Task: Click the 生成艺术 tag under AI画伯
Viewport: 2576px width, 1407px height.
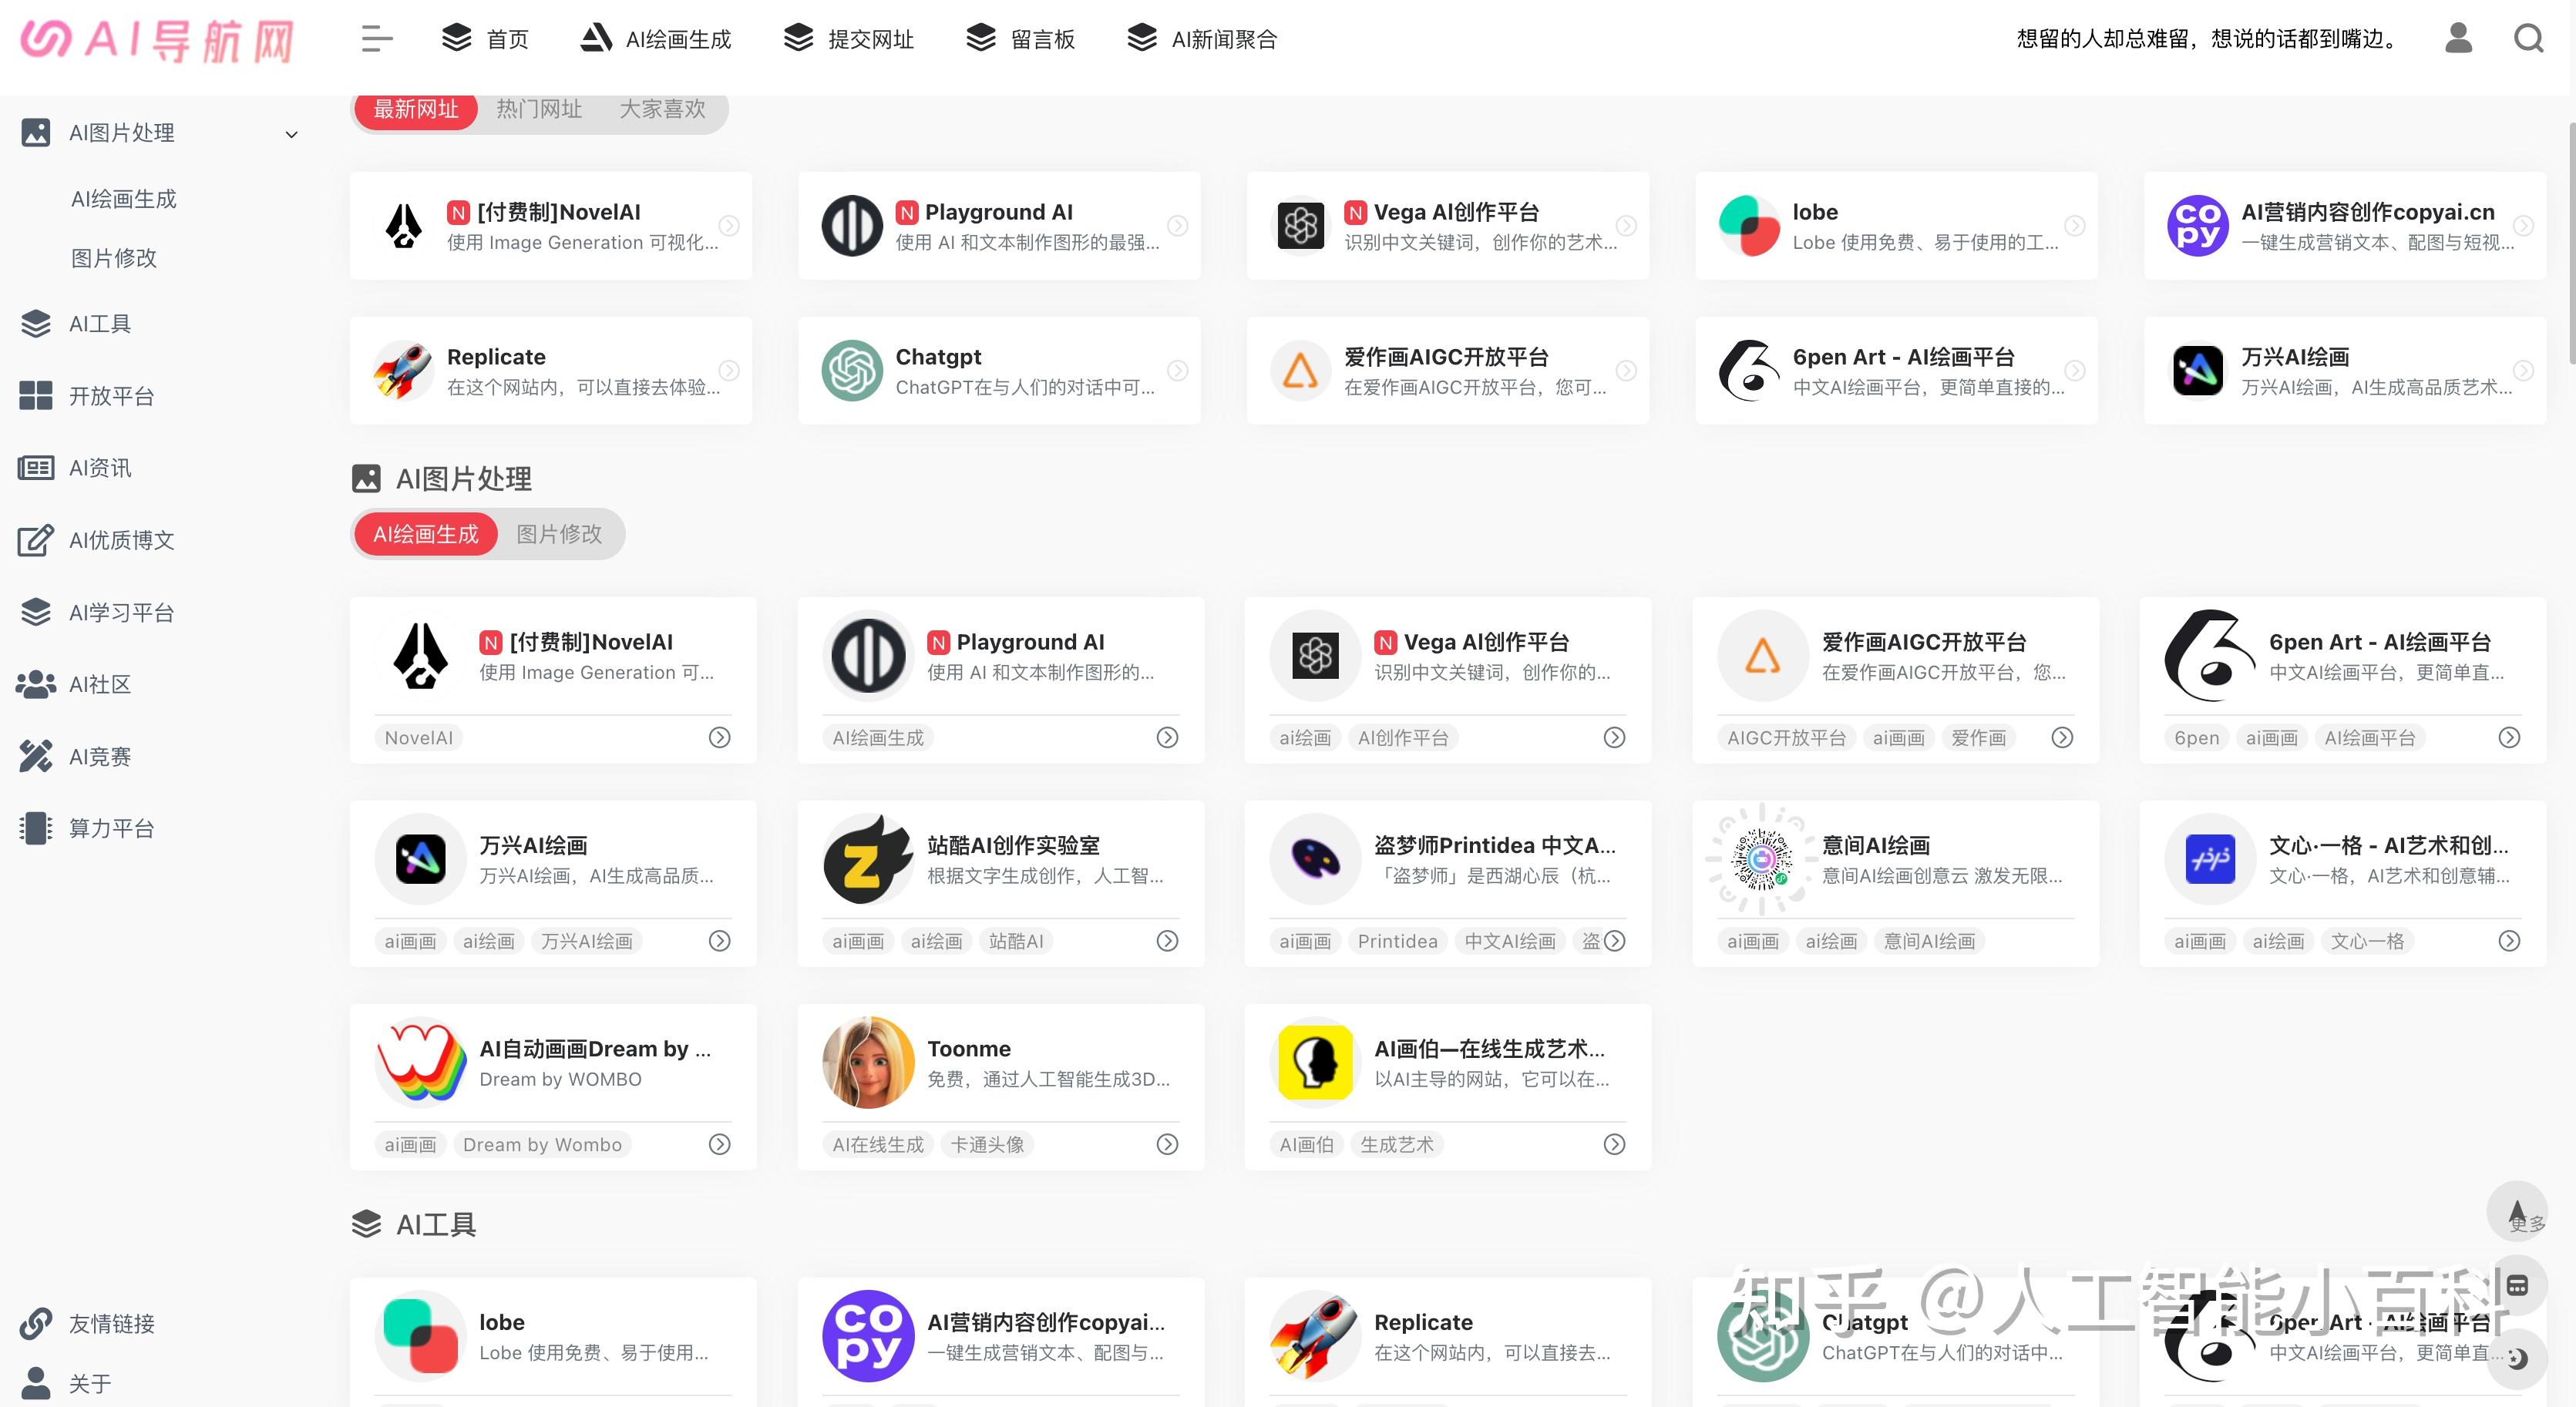Action: coord(1396,1144)
